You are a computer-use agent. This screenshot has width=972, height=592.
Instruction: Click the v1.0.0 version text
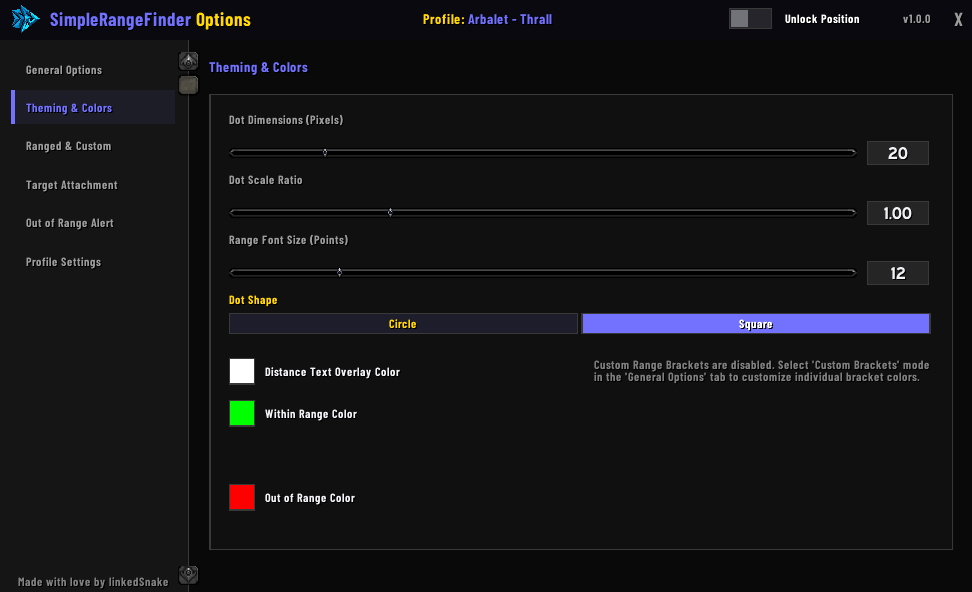click(916, 19)
